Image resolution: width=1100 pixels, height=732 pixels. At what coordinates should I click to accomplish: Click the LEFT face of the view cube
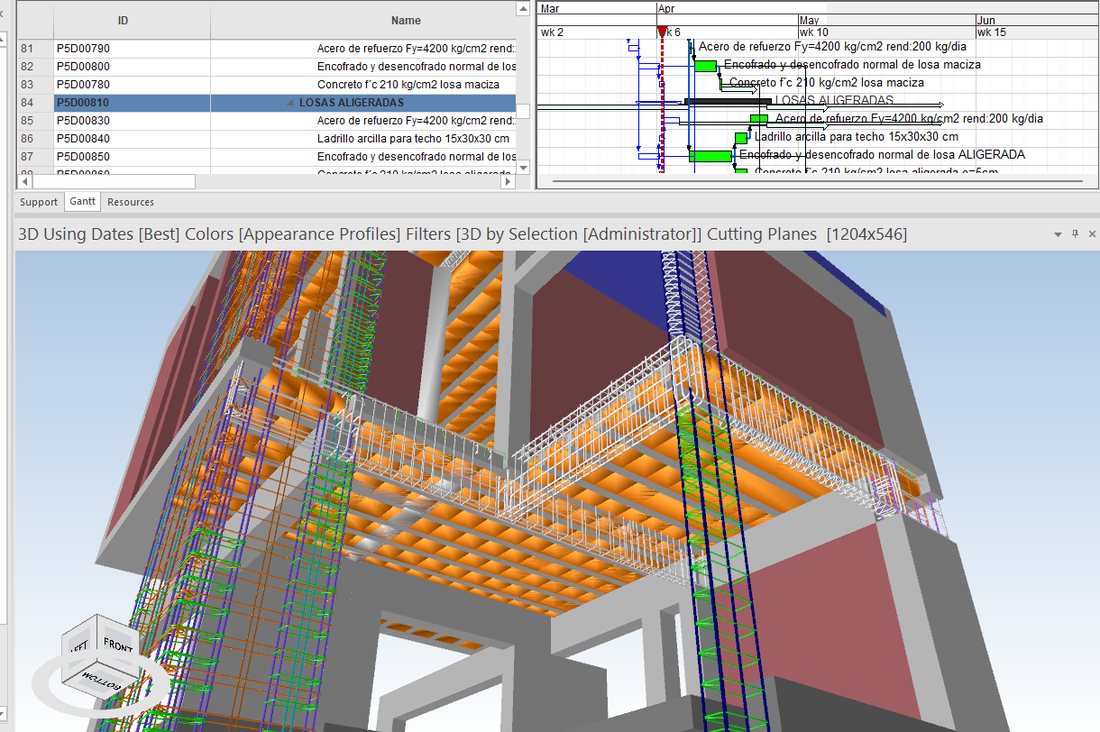pyautogui.click(x=79, y=647)
